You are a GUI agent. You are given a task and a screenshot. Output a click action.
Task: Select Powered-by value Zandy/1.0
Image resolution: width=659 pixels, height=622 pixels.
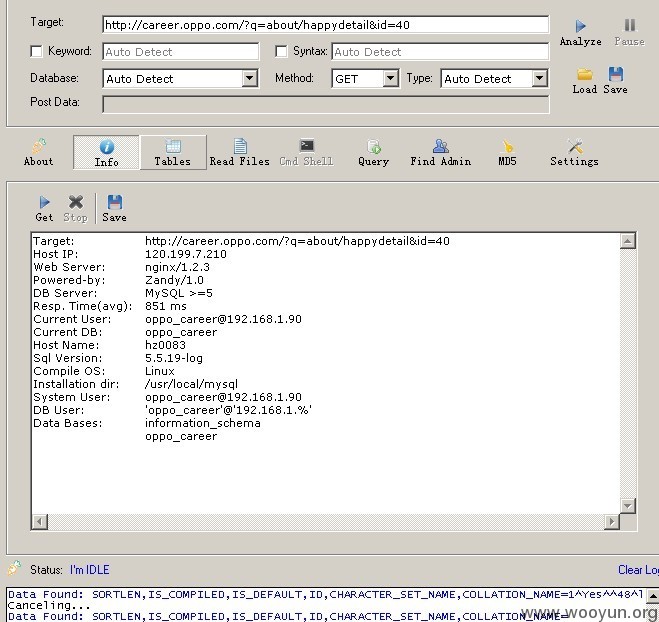coord(174,280)
